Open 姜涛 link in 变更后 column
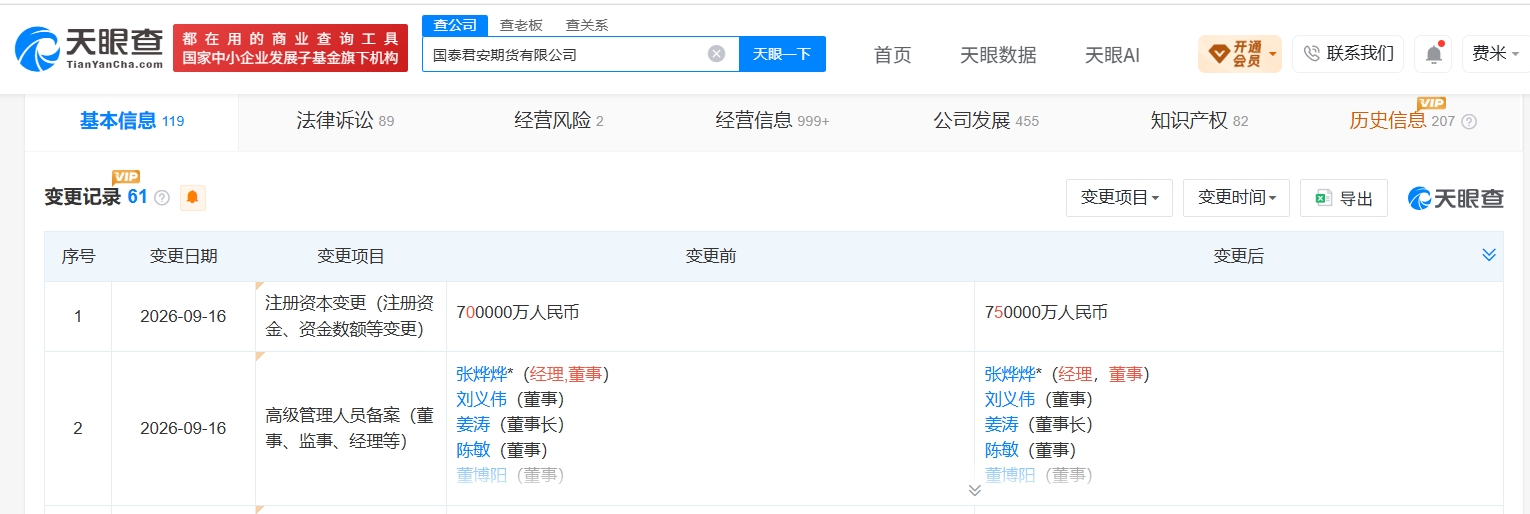Viewport: 1530px width, 514px height. (x=1001, y=424)
